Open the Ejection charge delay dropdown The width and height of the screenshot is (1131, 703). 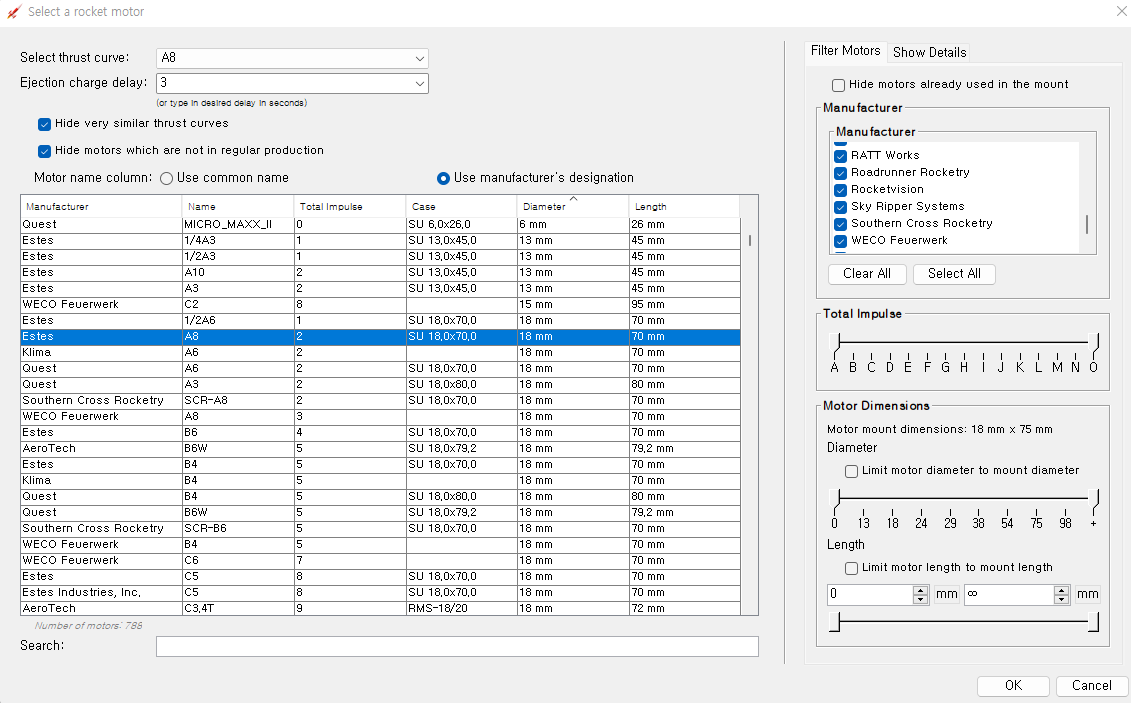click(x=292, y=83)
